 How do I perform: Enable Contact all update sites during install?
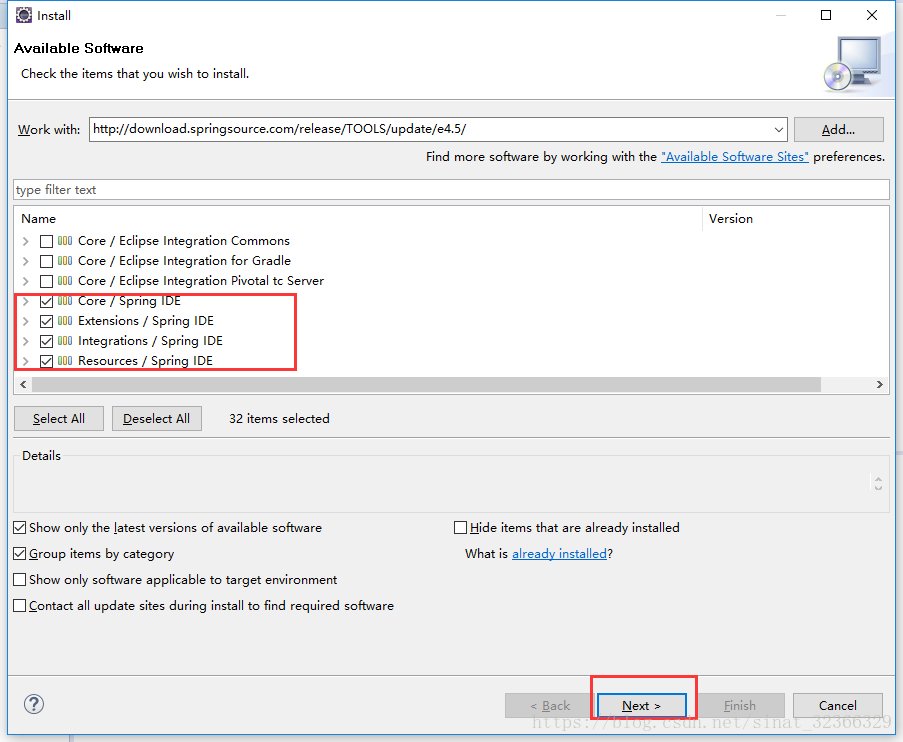[20, 605]
